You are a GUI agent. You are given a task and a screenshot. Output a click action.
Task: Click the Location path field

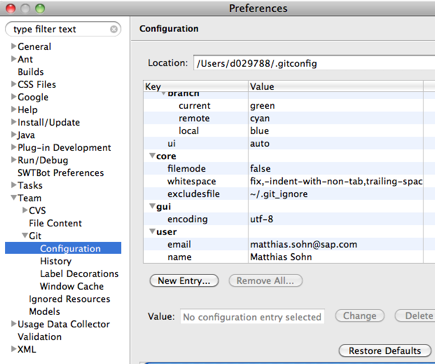(x=314, y=63)
